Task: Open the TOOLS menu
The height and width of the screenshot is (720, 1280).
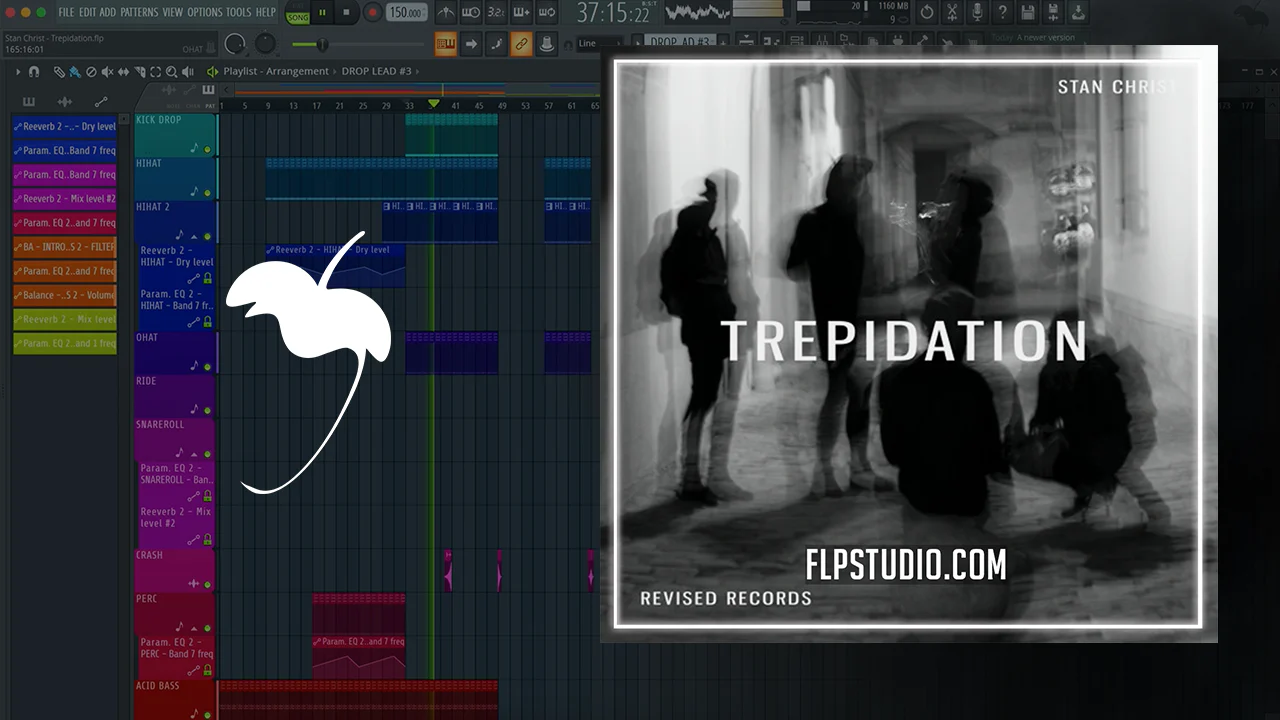Action: pos(239,12)
